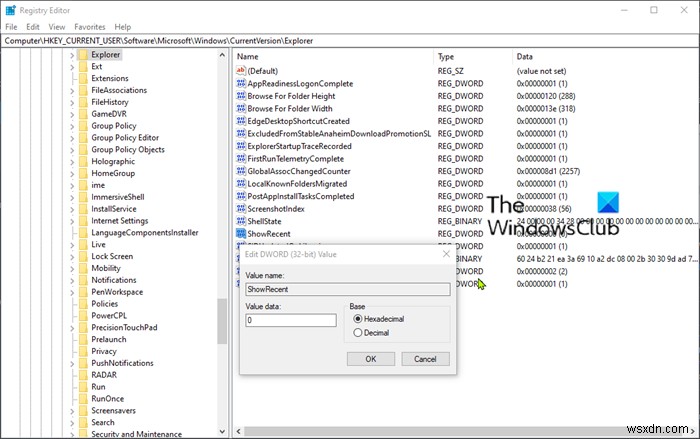Click the Search key folder icon
This screenshot has height=439, width=700.
click(83, 422)
